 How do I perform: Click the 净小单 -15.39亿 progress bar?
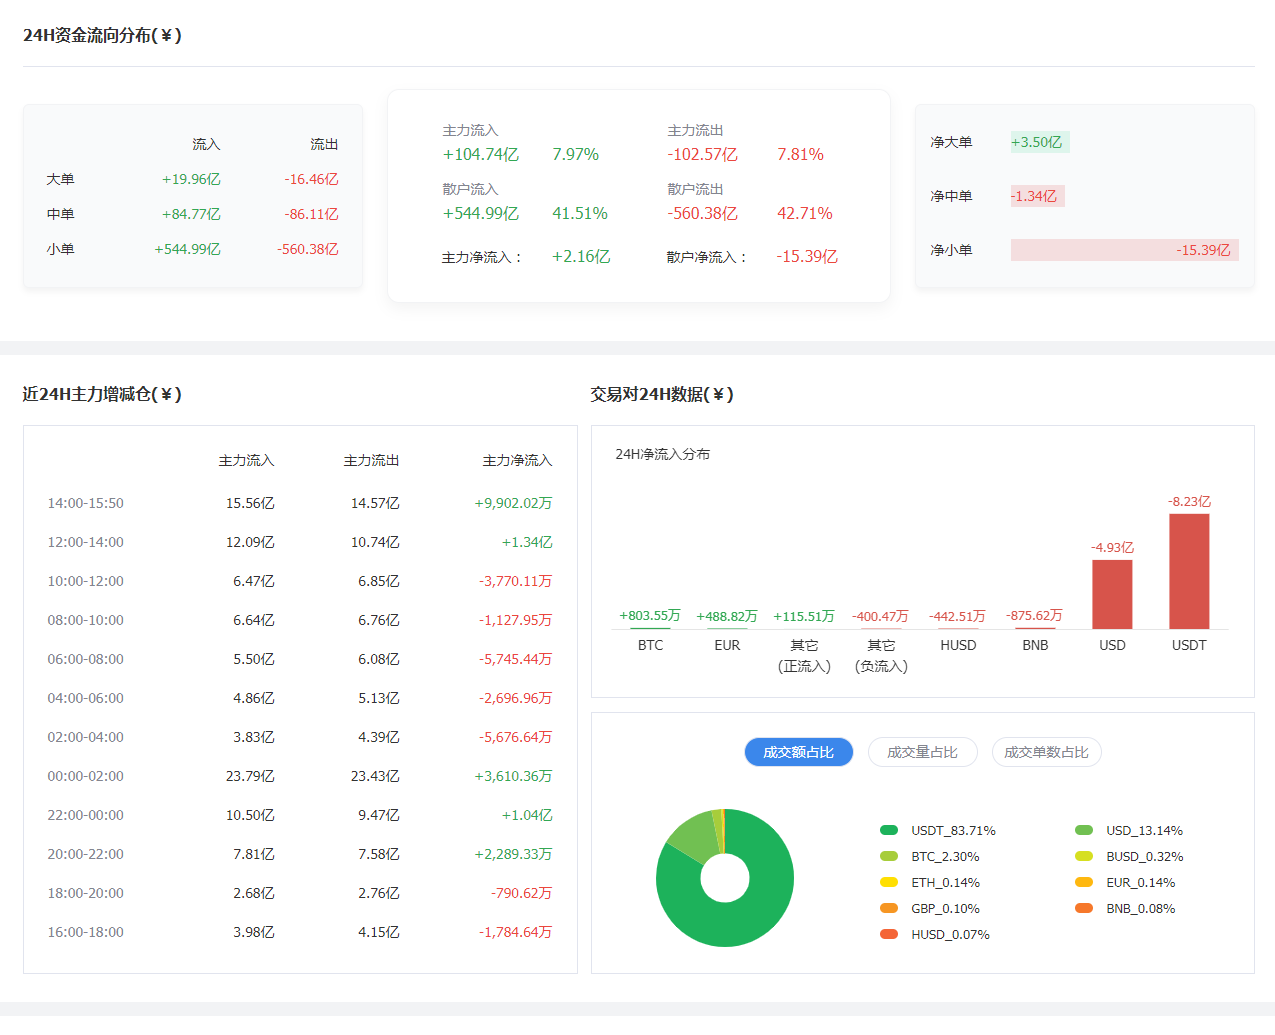coord(1124,250)
